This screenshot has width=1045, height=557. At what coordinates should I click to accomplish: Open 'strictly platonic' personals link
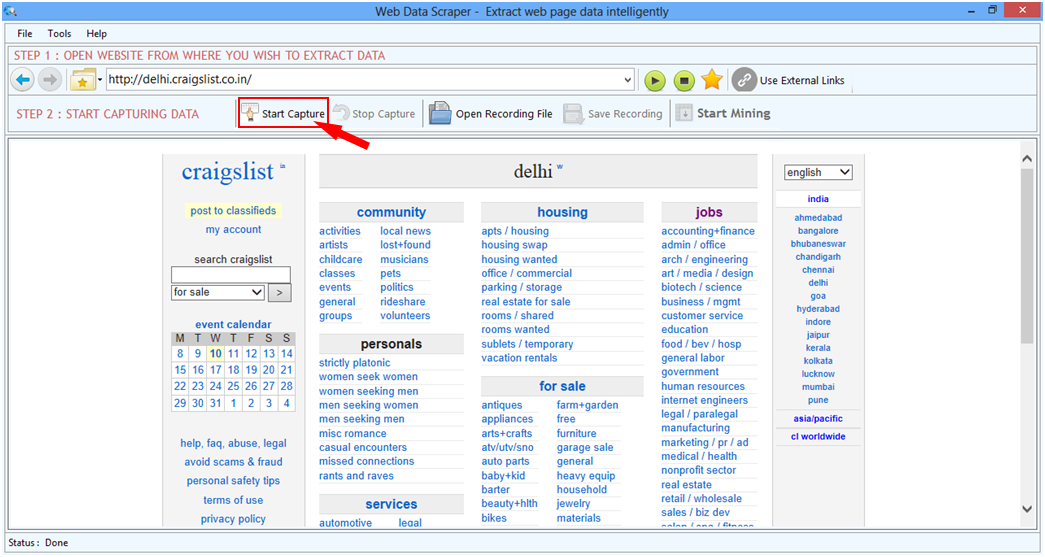(355, 363)
